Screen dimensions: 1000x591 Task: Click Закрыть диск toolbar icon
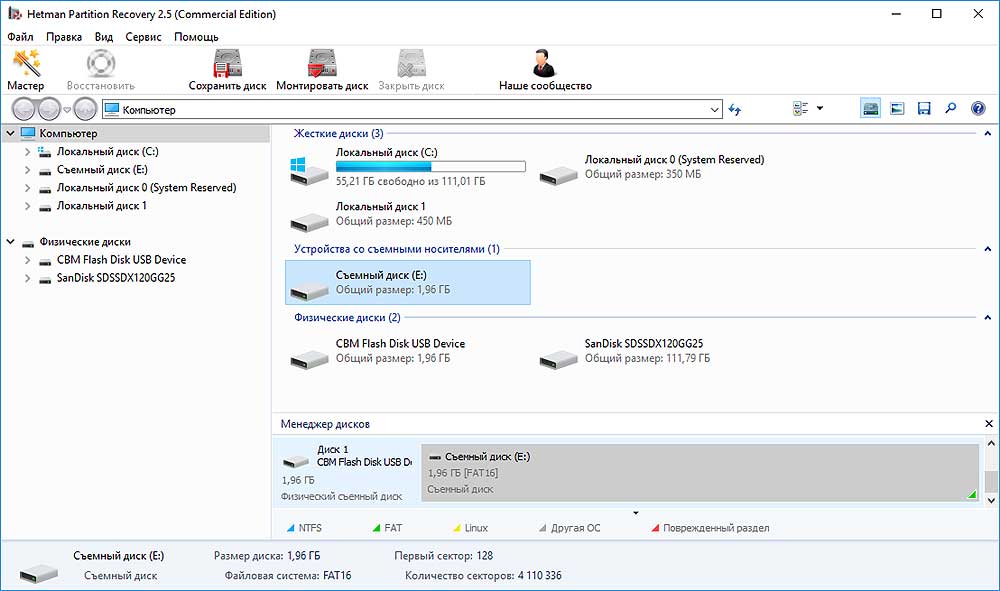(x=411, y=69)
